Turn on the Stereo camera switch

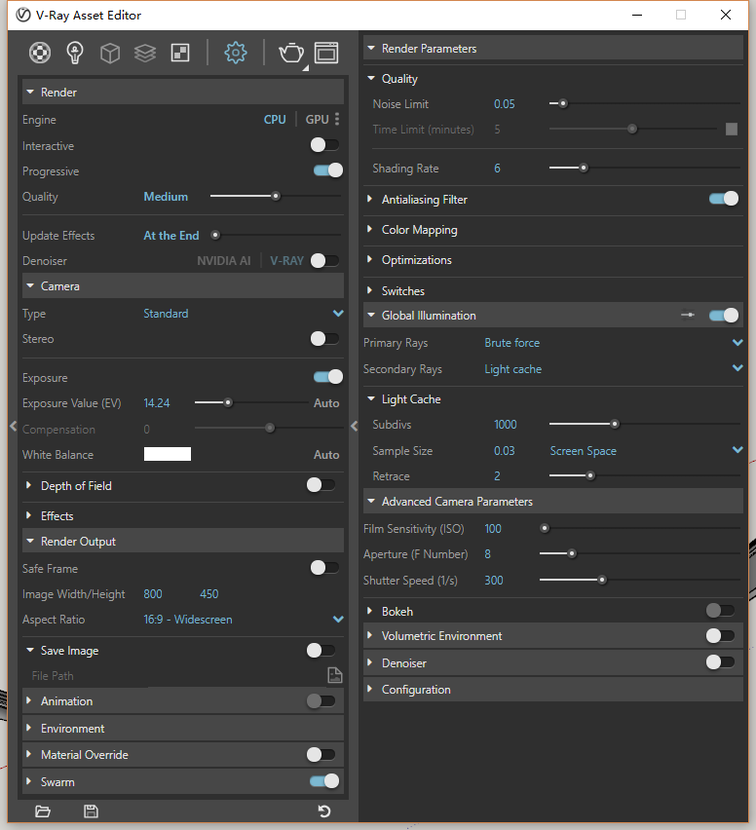coord(325,338)
